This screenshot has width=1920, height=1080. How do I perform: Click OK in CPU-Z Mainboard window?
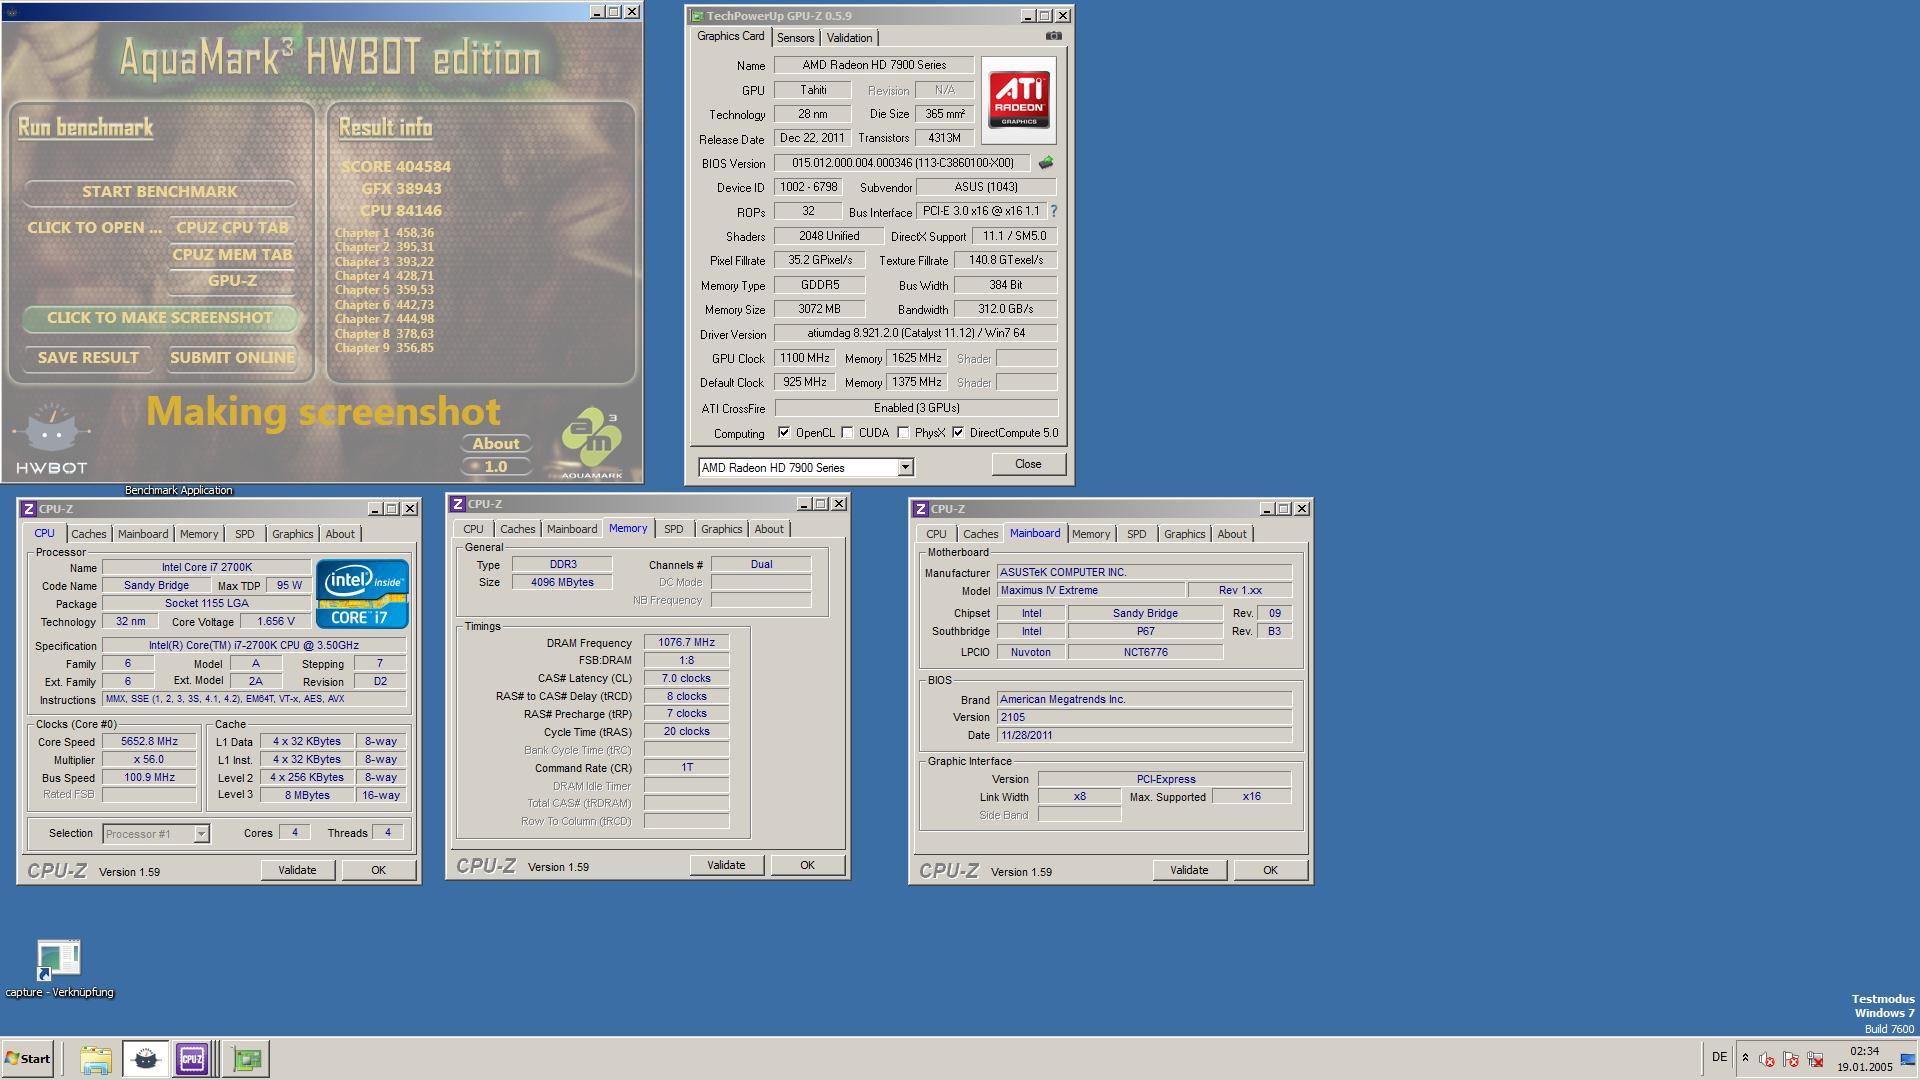tap(1270, 870)
